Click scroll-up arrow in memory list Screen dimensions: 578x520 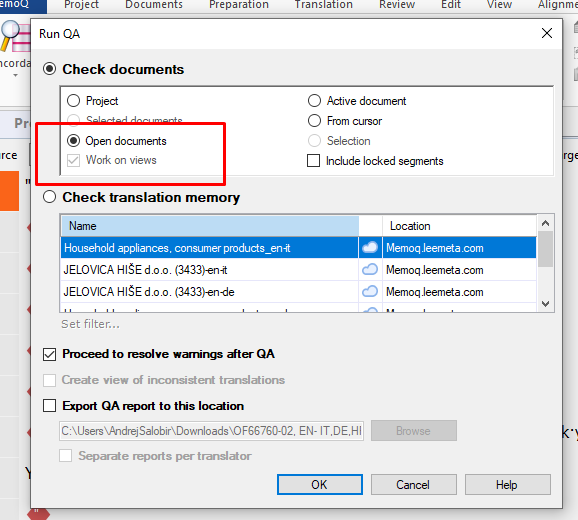click(x=546, y=223)
